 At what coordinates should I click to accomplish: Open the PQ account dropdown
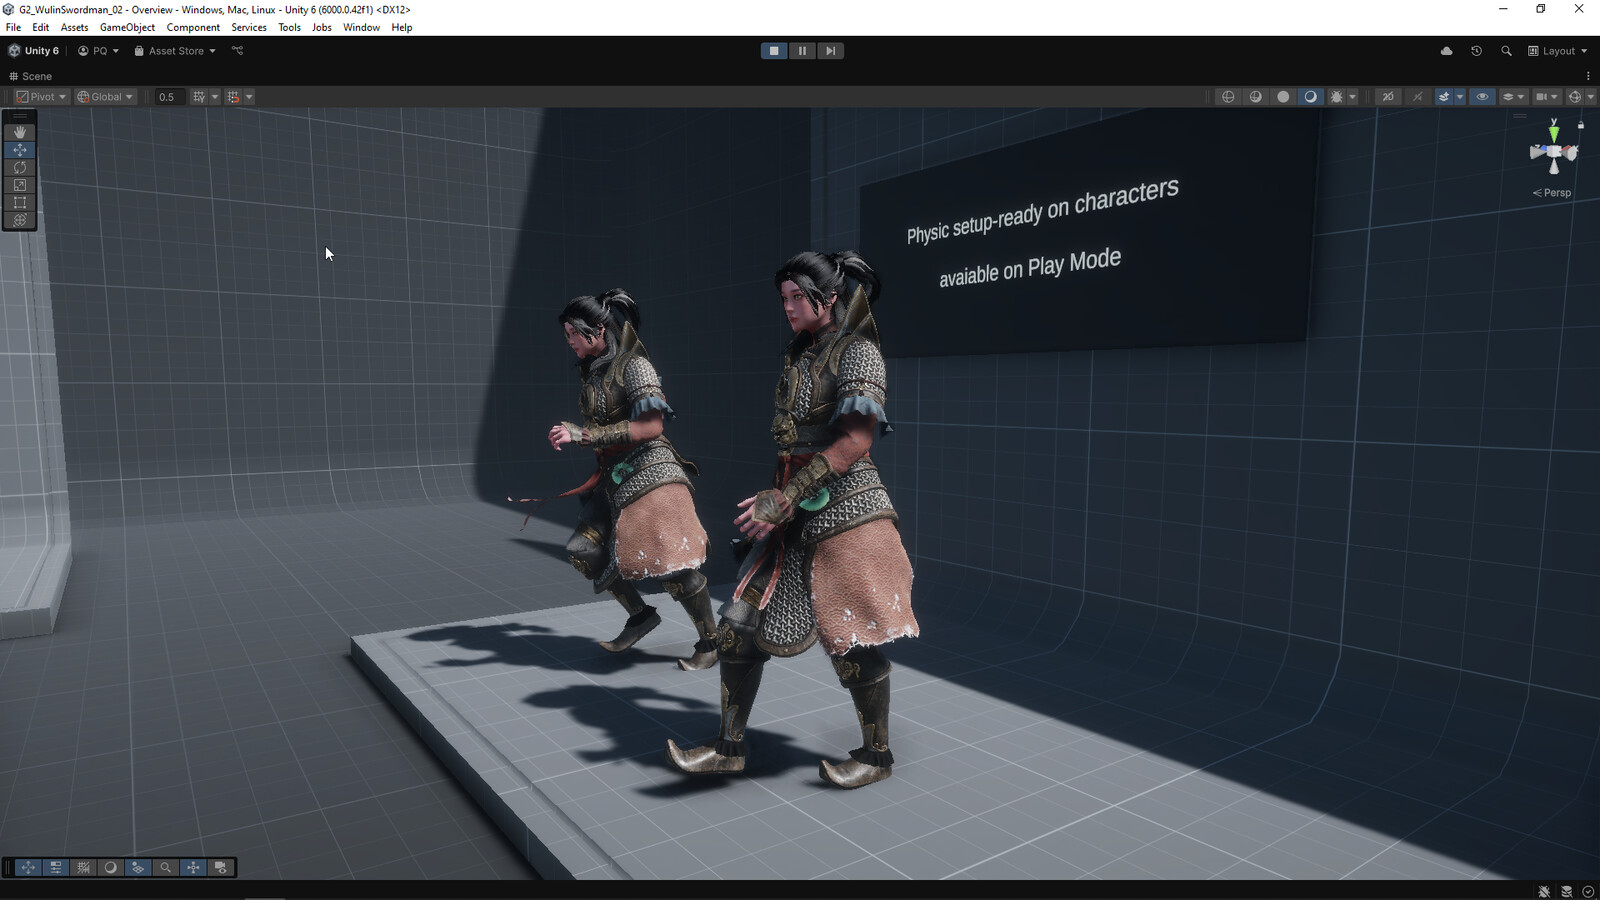(x=98, y=51)
